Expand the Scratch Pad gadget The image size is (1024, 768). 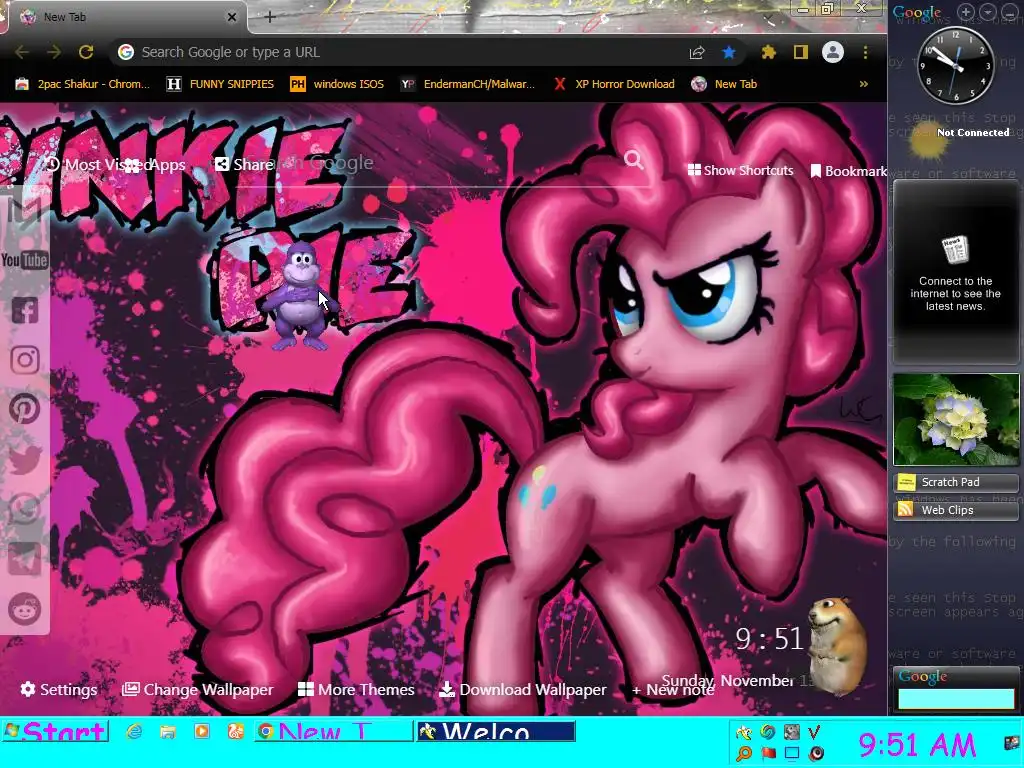click(x=955, y=482)
